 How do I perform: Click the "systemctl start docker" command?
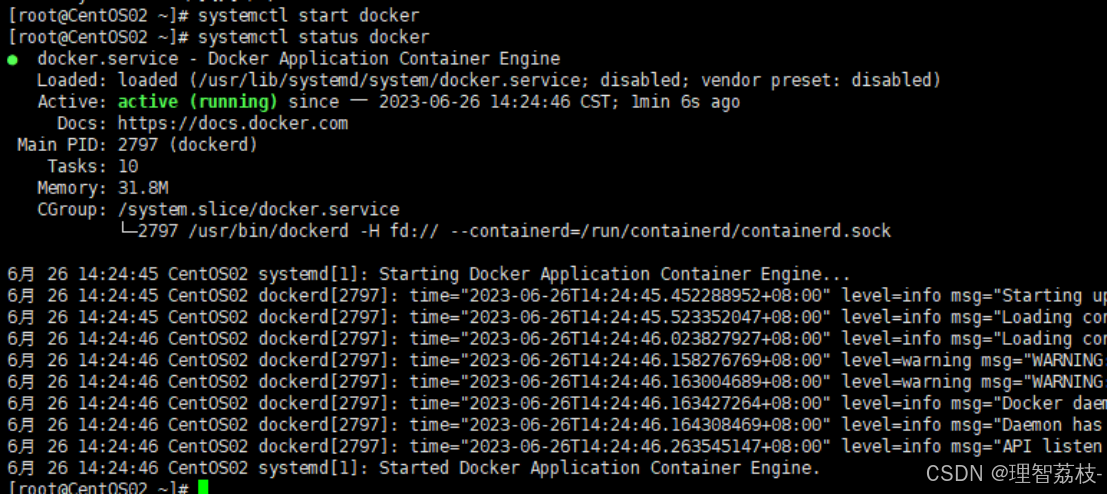[x=308, y=16]
